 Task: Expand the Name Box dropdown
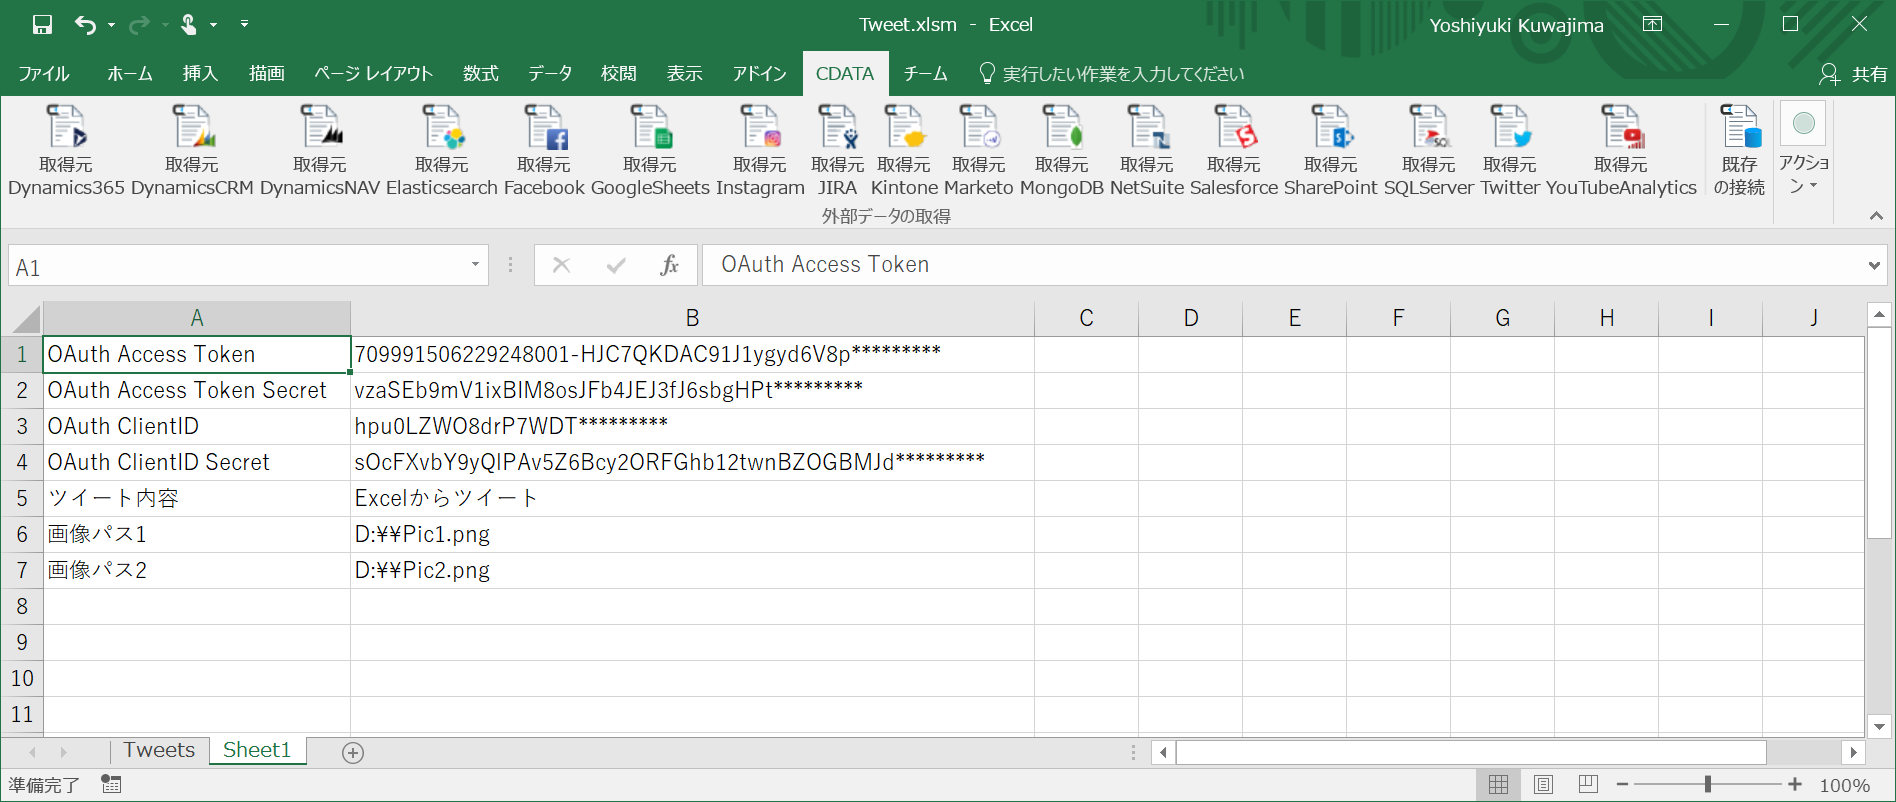[x=475, y=265]
